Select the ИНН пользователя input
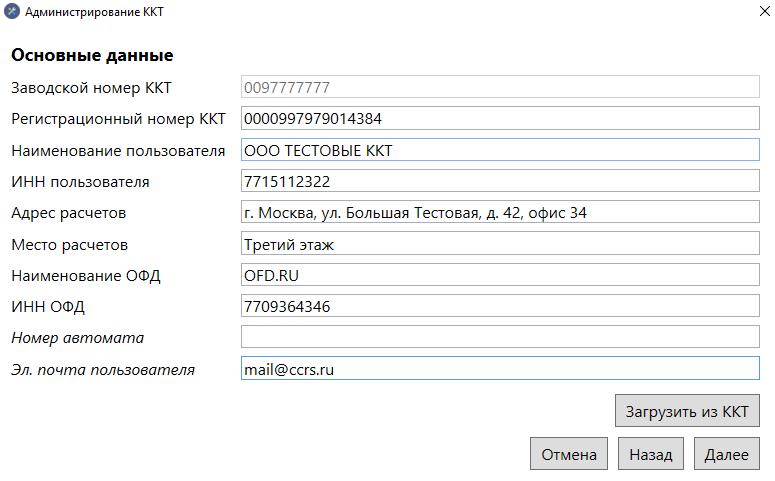 (x=500, y=181)
